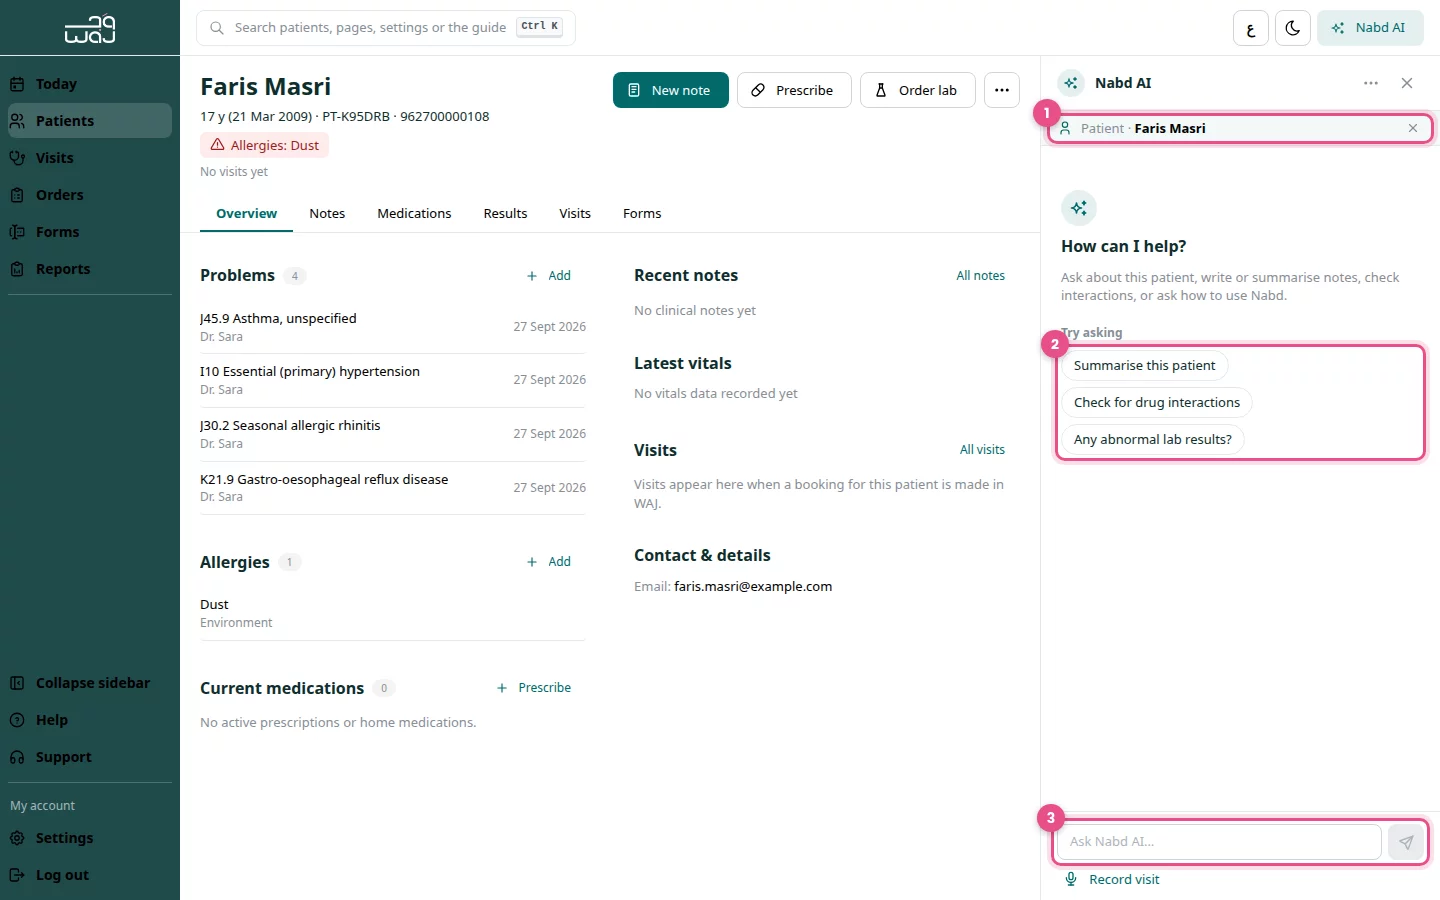Image resolution: width=1440 pixels, height=900 pixels.
Task: Open the patient more actions menu
Action: click(x=1002, y=90)
